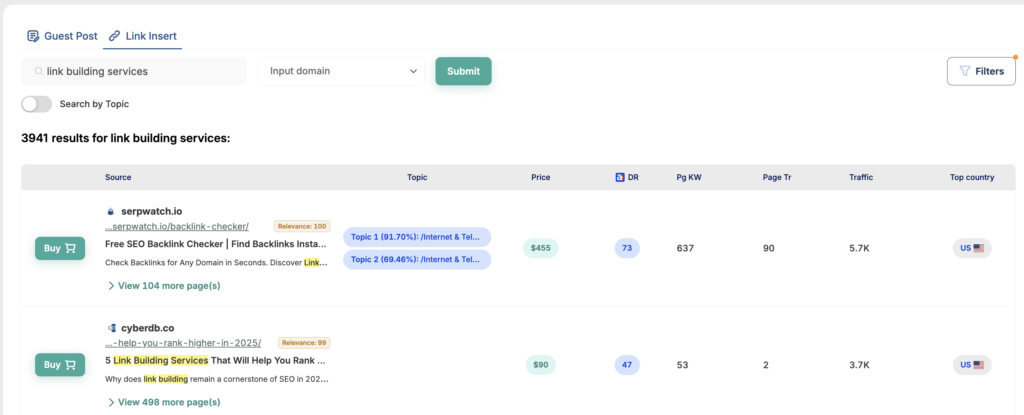Viewport: 1024px width, 415px height.
Task: Click the Relevance: 100 badge
Action: tap(302, 227)
